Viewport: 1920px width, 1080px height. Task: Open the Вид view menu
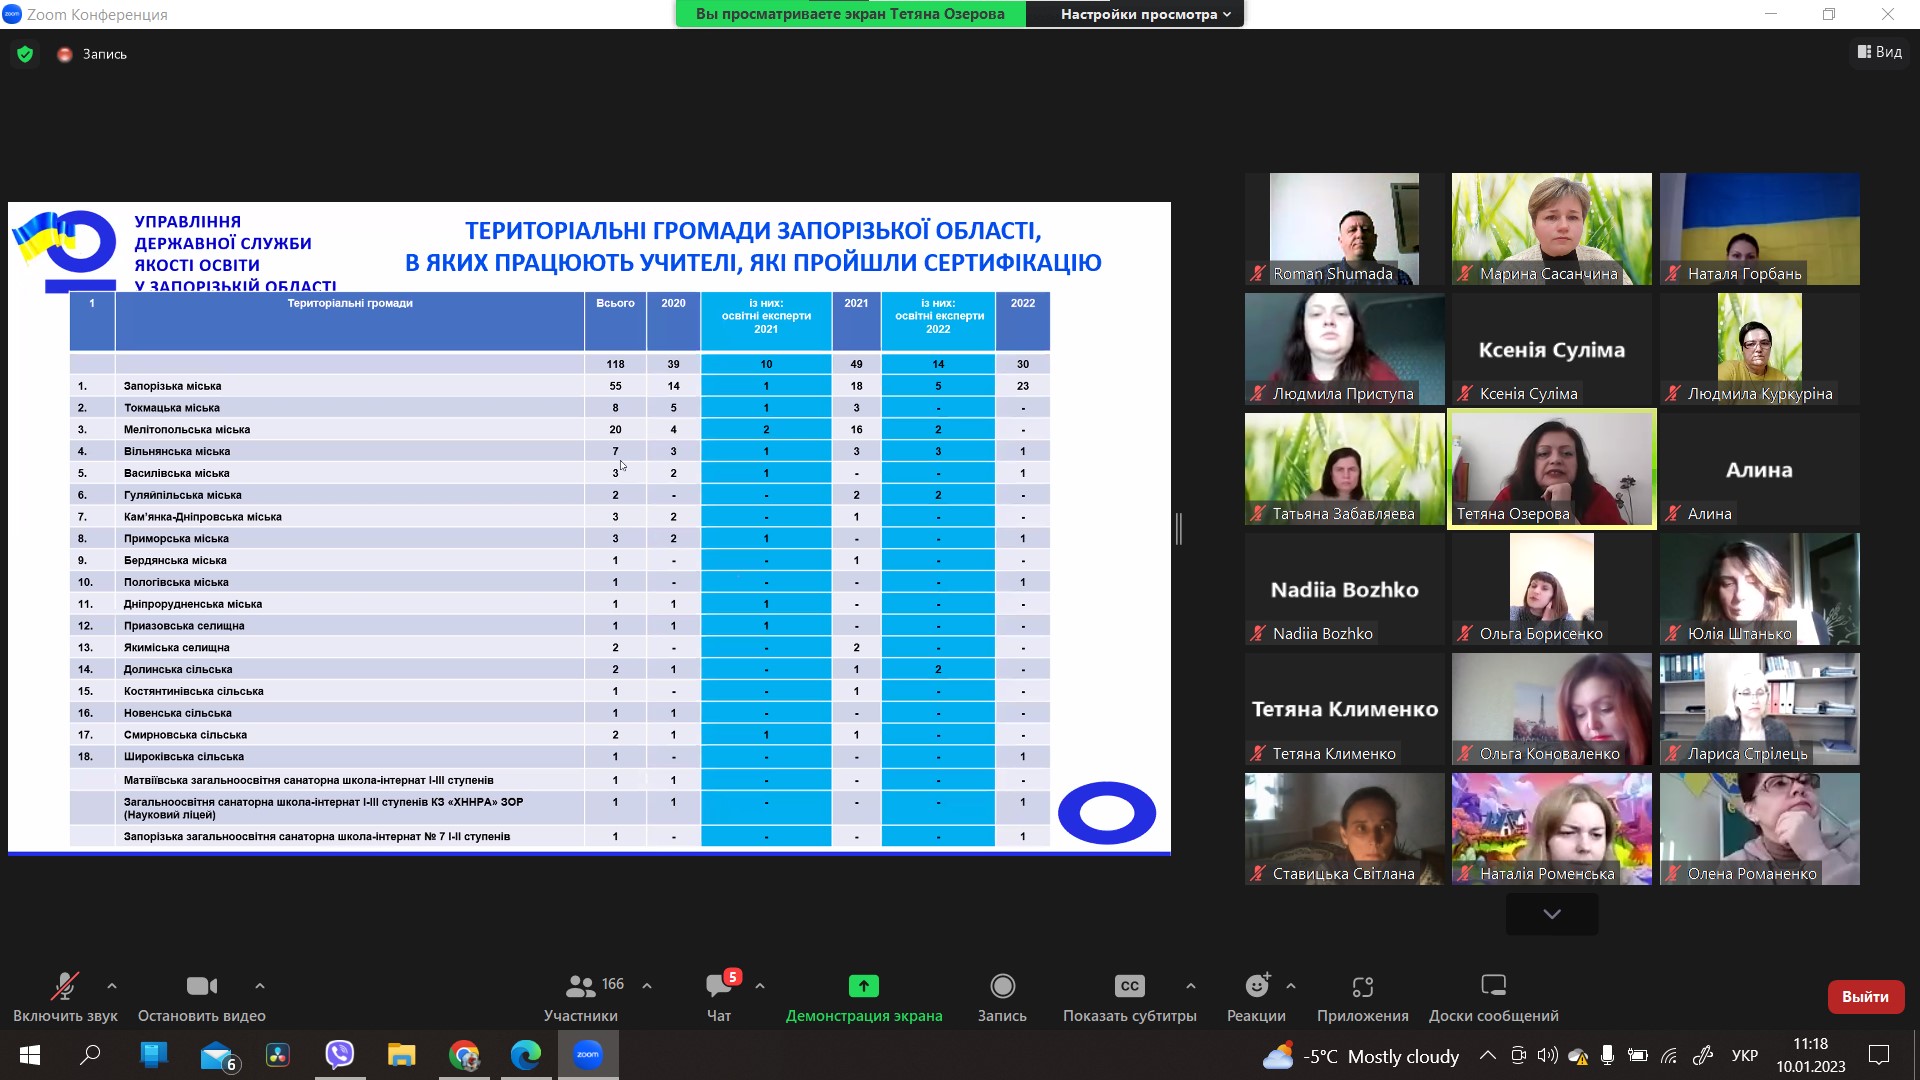[x=1879, y=52]
